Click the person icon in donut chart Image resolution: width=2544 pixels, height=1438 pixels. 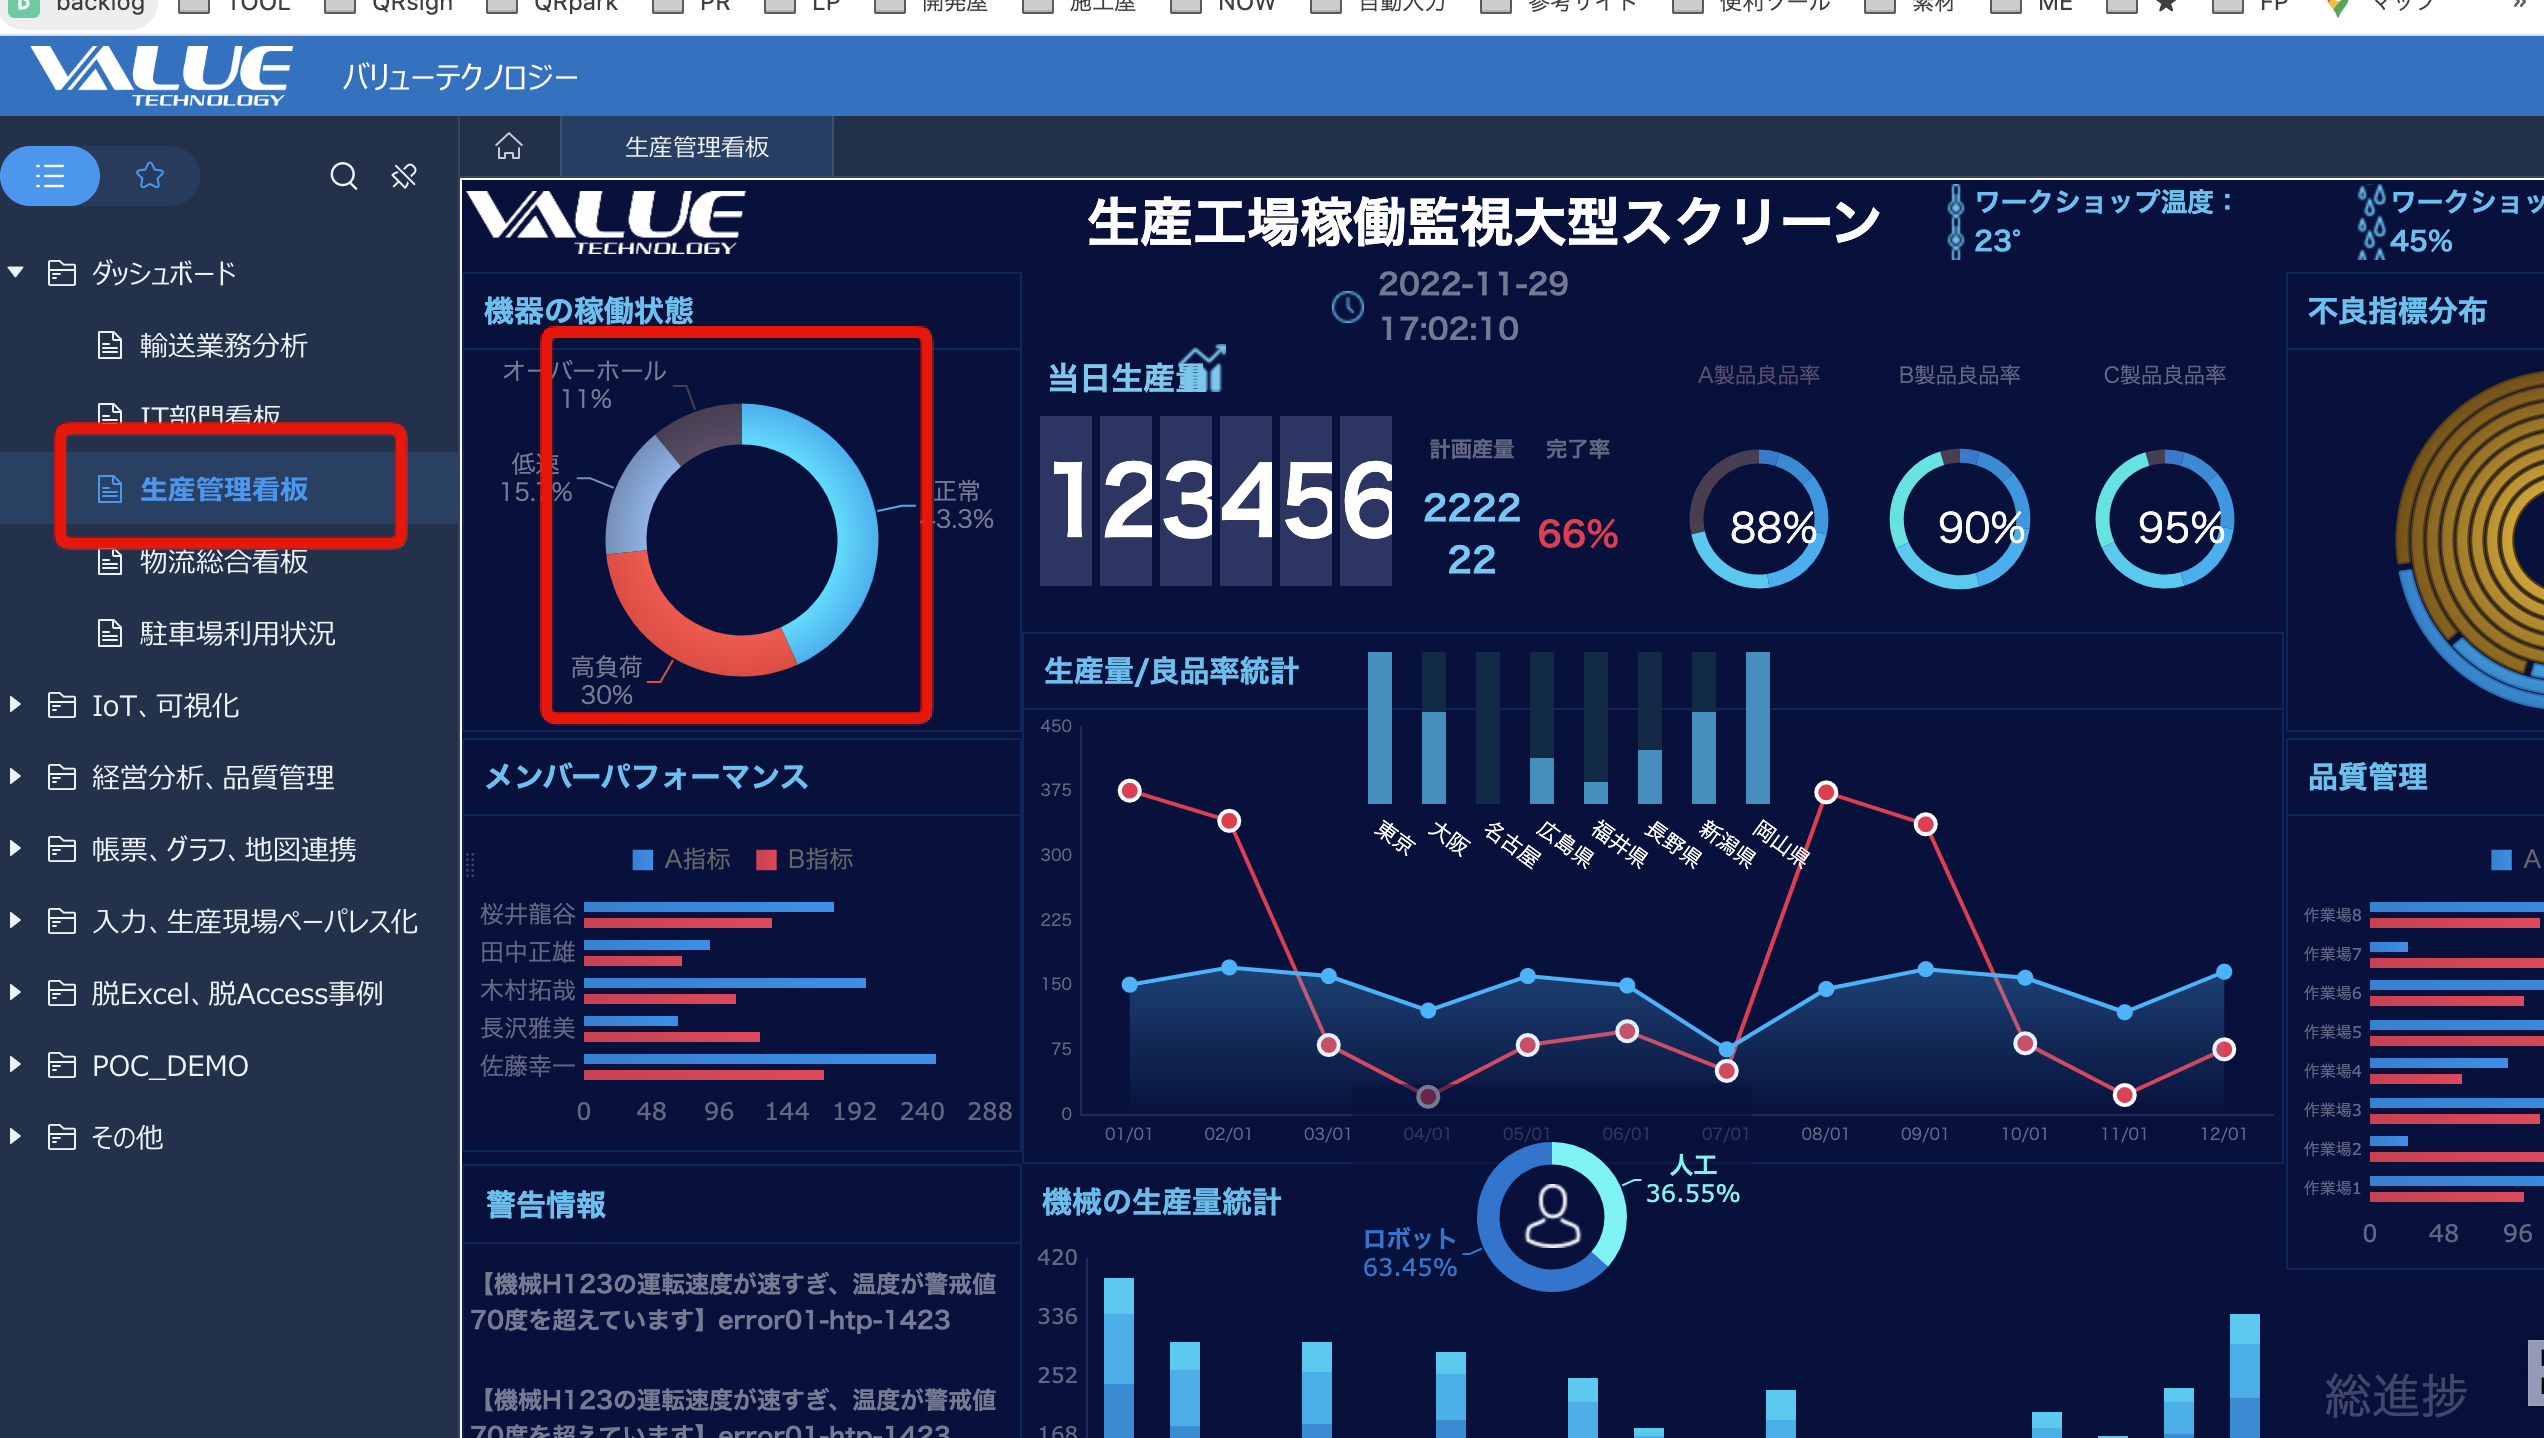point(1551,1215)
